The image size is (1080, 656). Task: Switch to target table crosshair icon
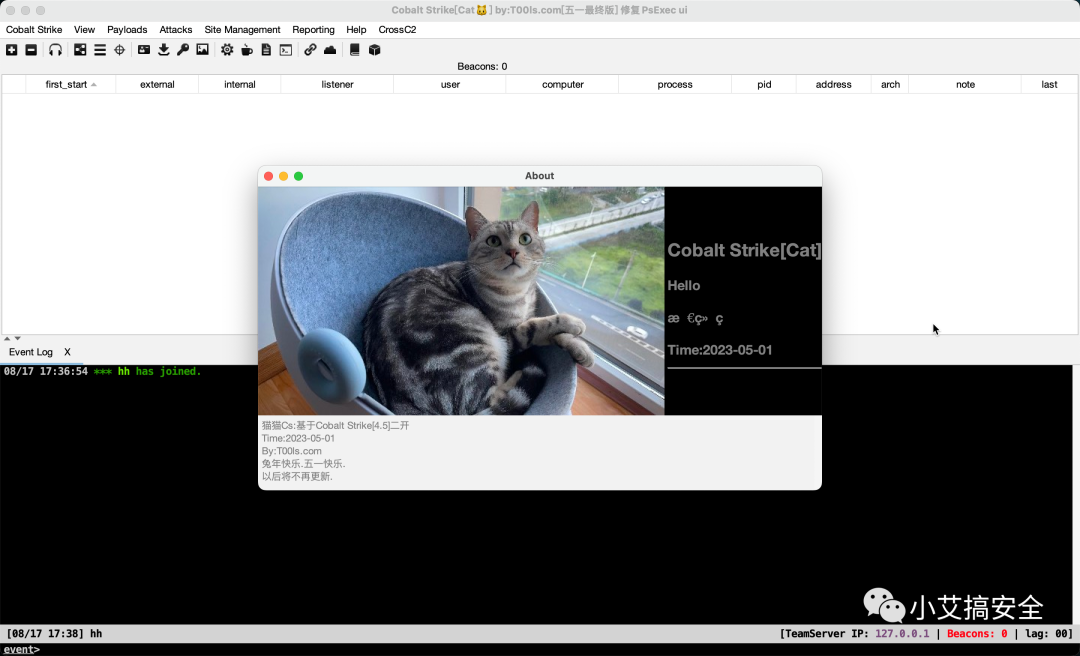point(119,50)
